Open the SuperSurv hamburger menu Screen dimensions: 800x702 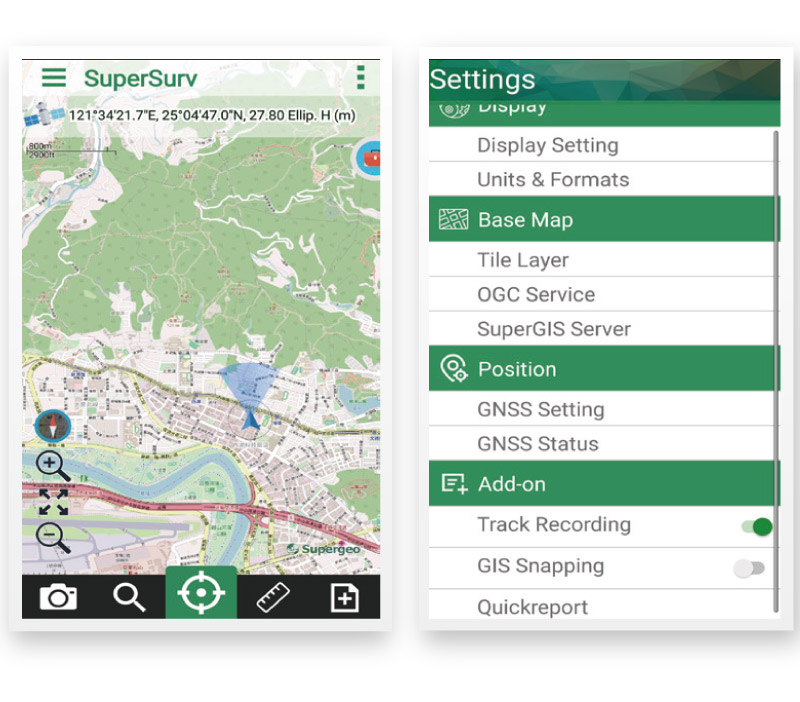[x=54, y=78]
